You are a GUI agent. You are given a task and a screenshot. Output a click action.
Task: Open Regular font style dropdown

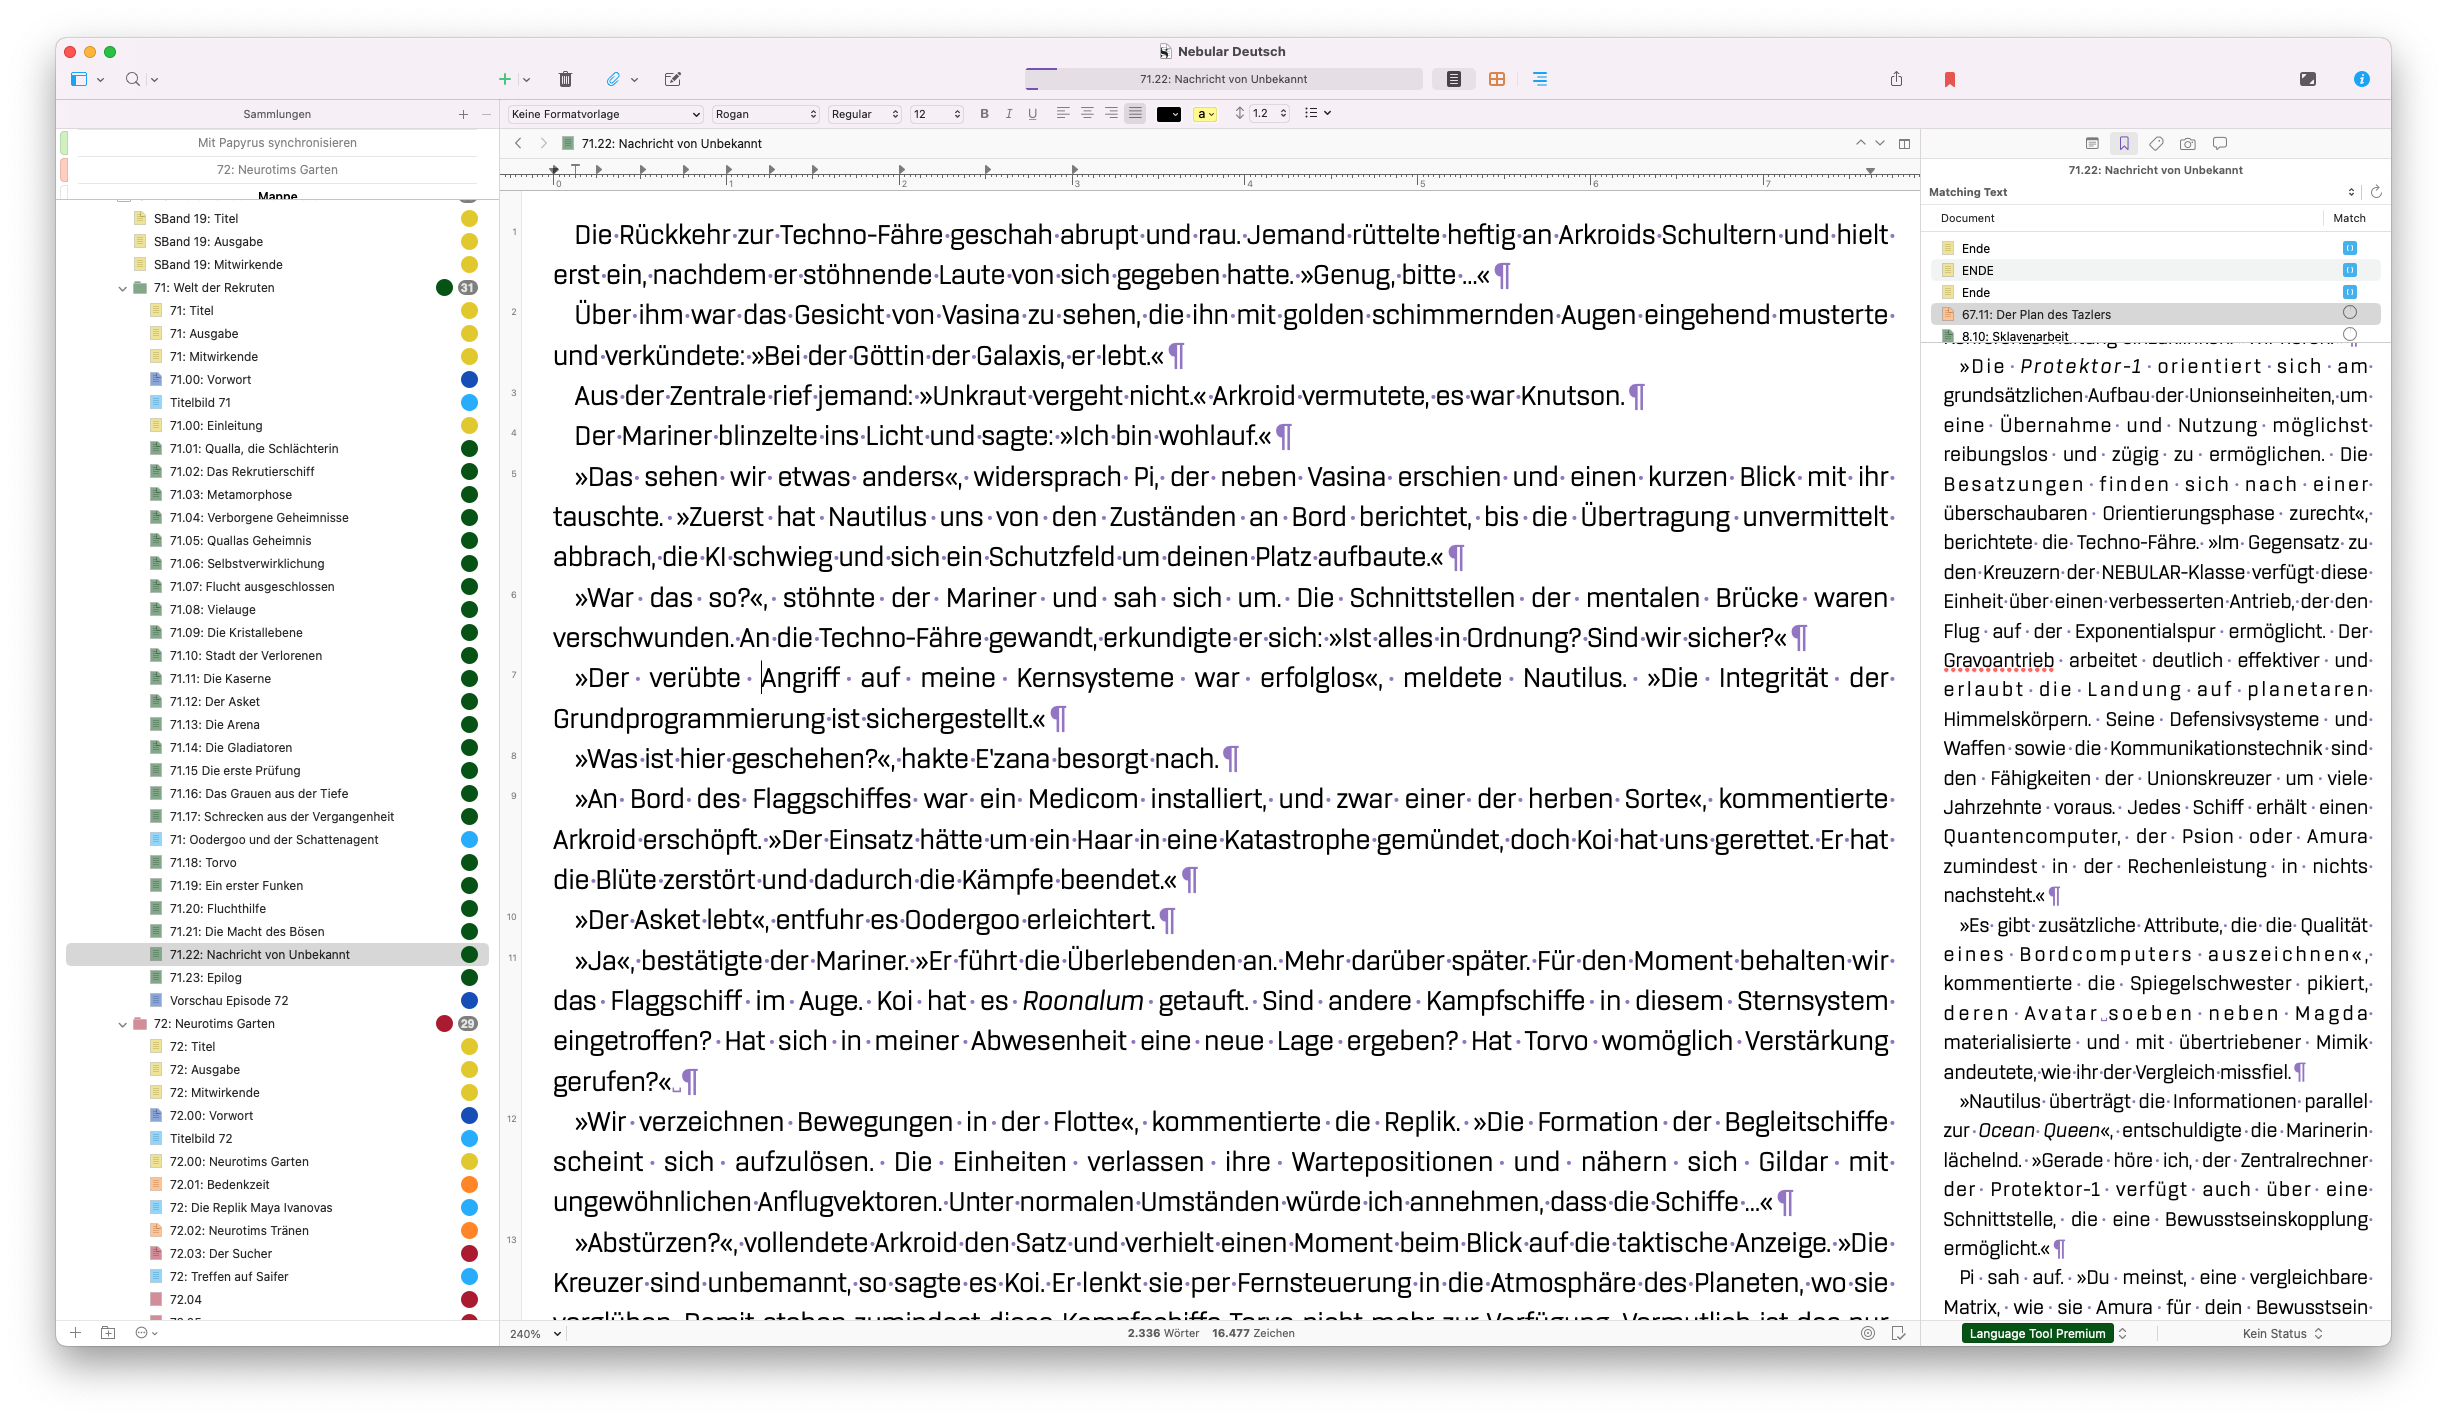[865, 114]
